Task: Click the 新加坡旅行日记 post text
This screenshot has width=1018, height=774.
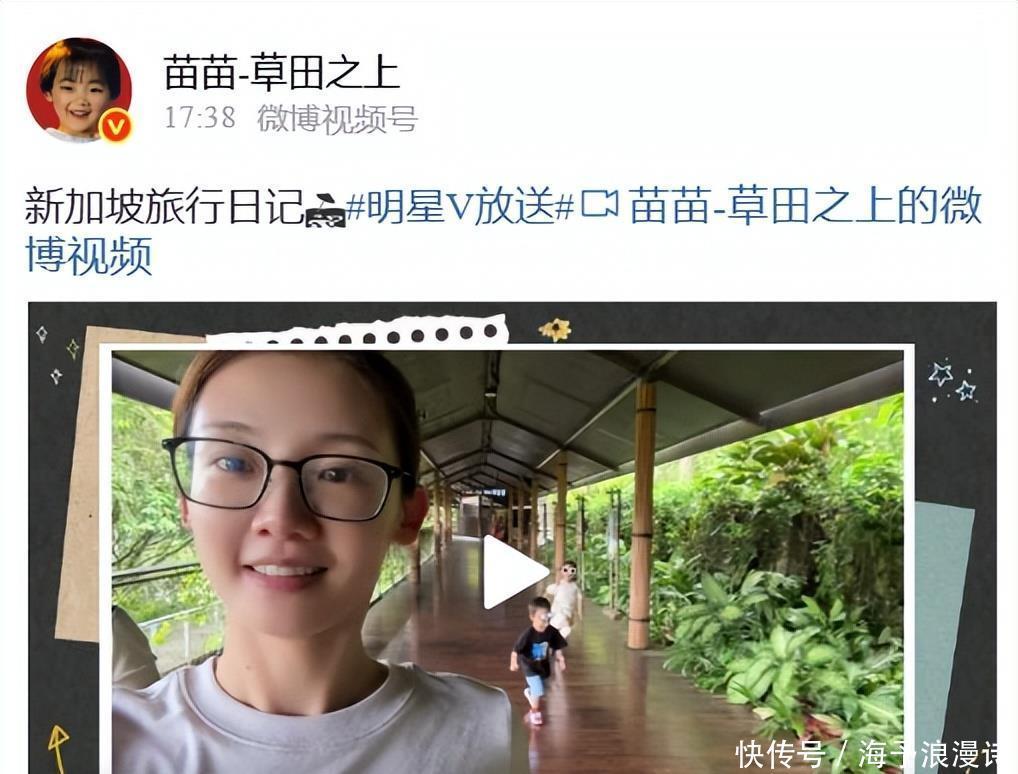Action: (x=164, y=206)
